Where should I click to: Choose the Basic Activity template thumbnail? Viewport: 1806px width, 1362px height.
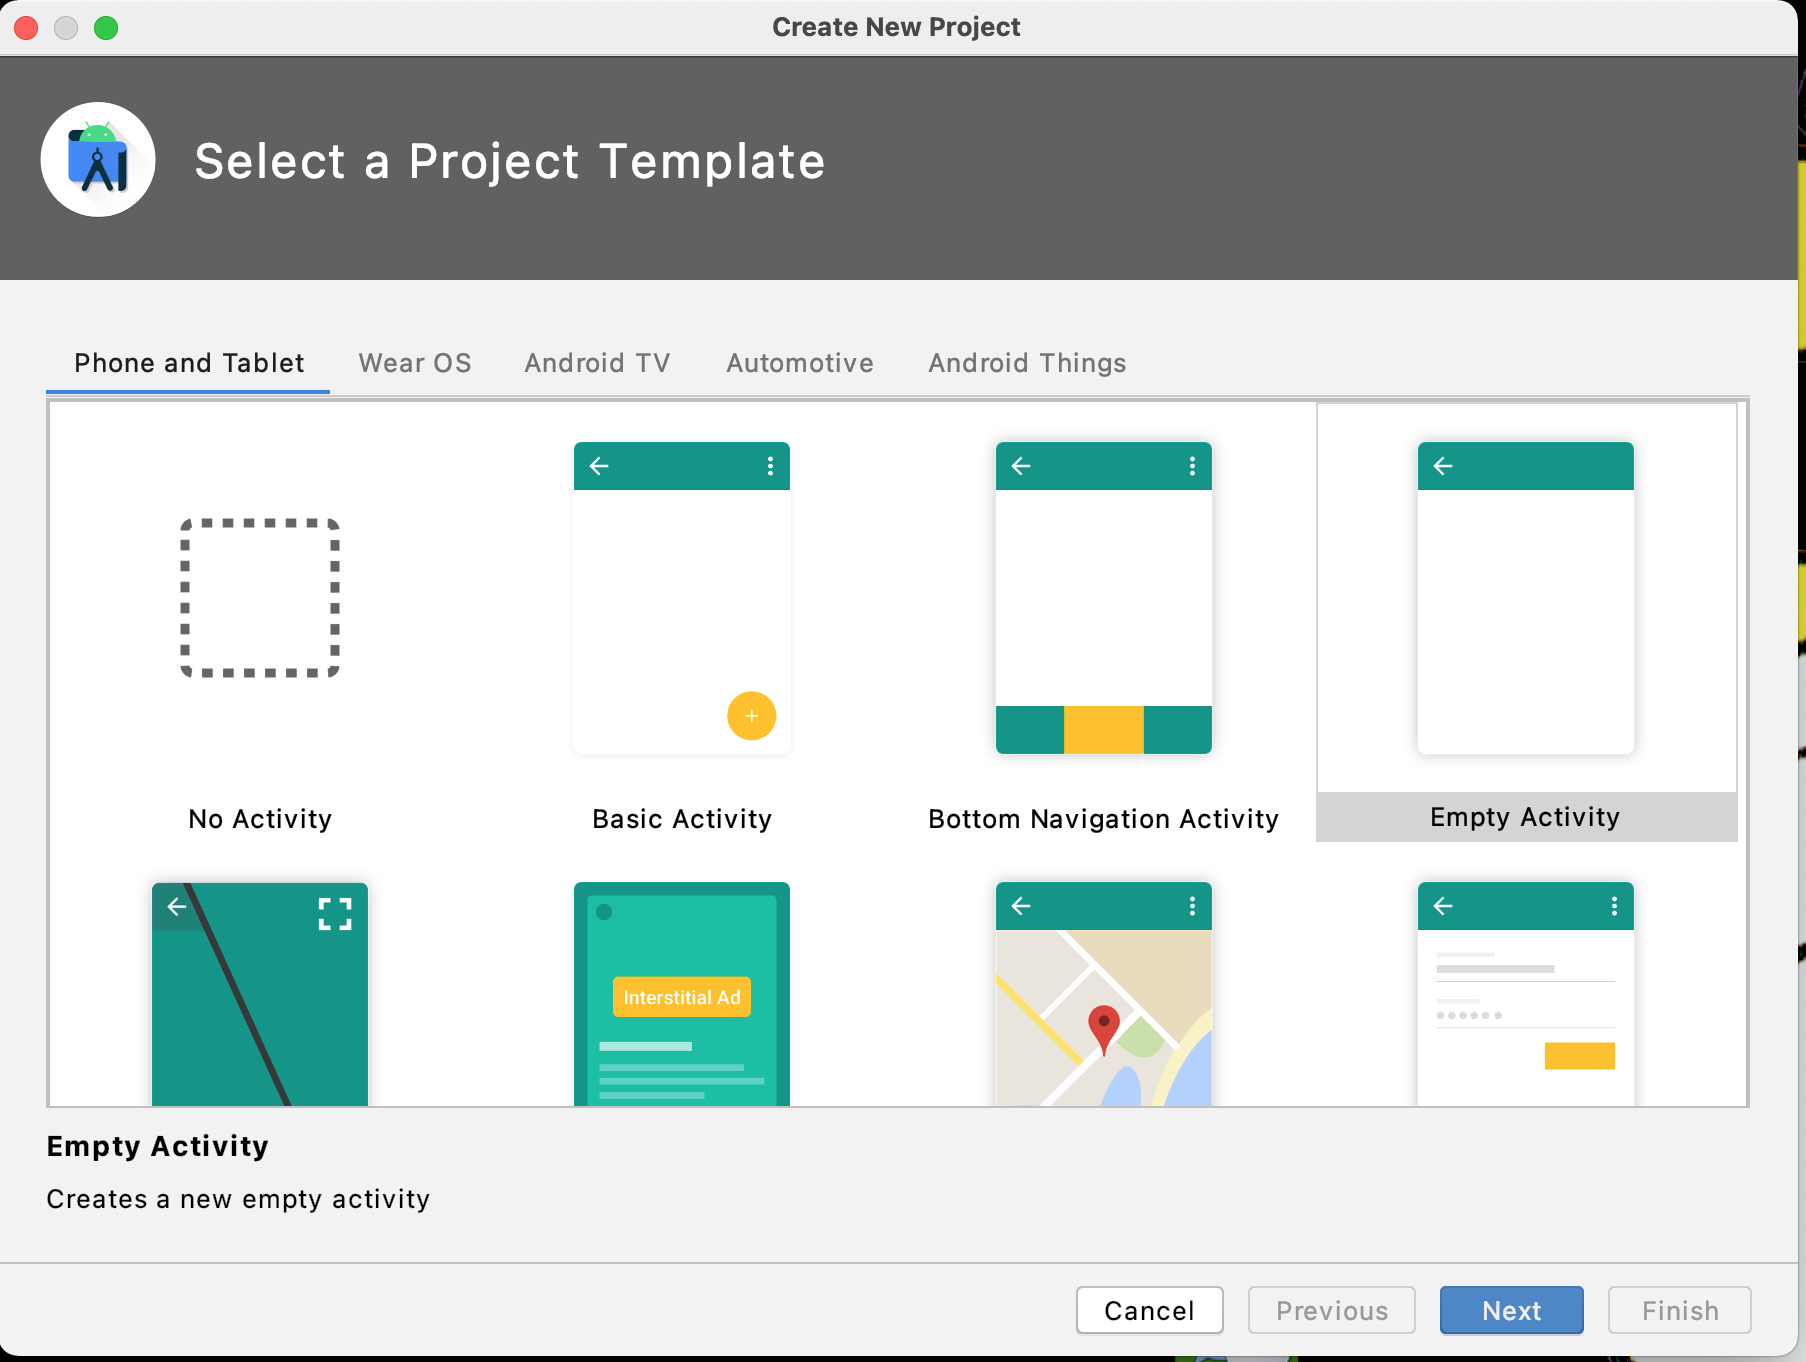681,598
